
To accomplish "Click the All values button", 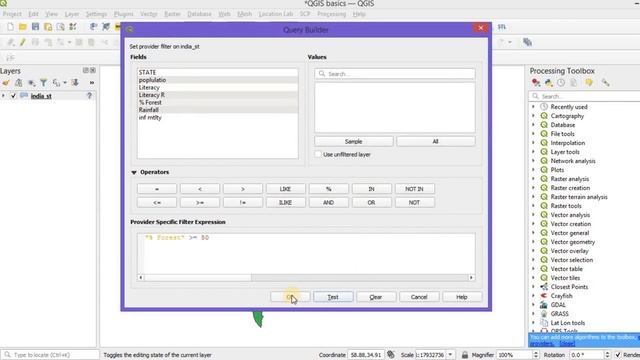I will [436, 141].
